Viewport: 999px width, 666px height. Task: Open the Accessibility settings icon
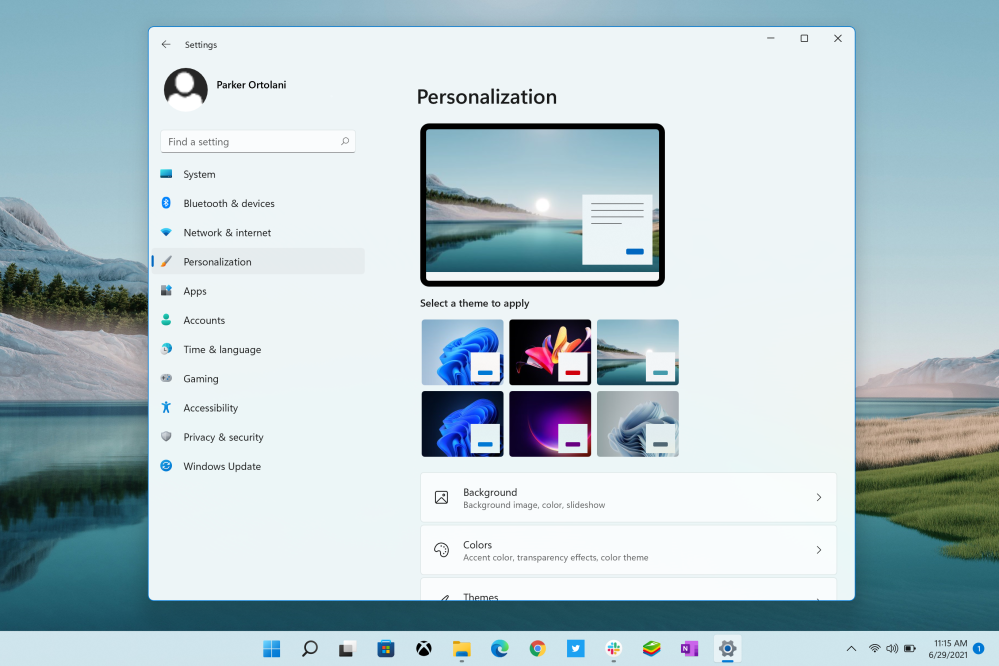166,408
